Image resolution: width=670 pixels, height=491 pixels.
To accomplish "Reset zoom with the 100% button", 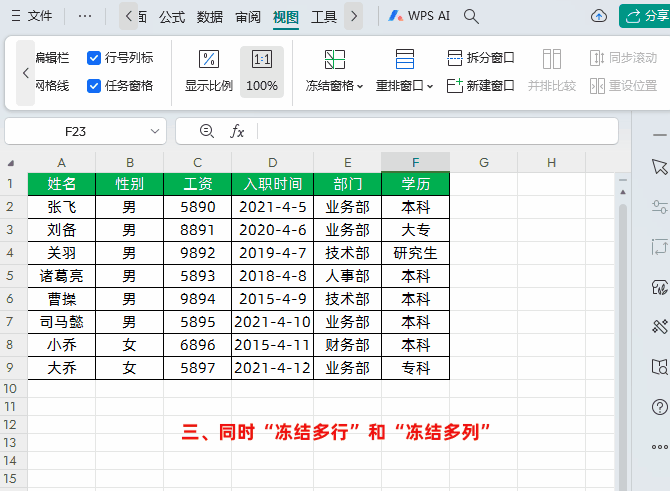I will point(262,71).
